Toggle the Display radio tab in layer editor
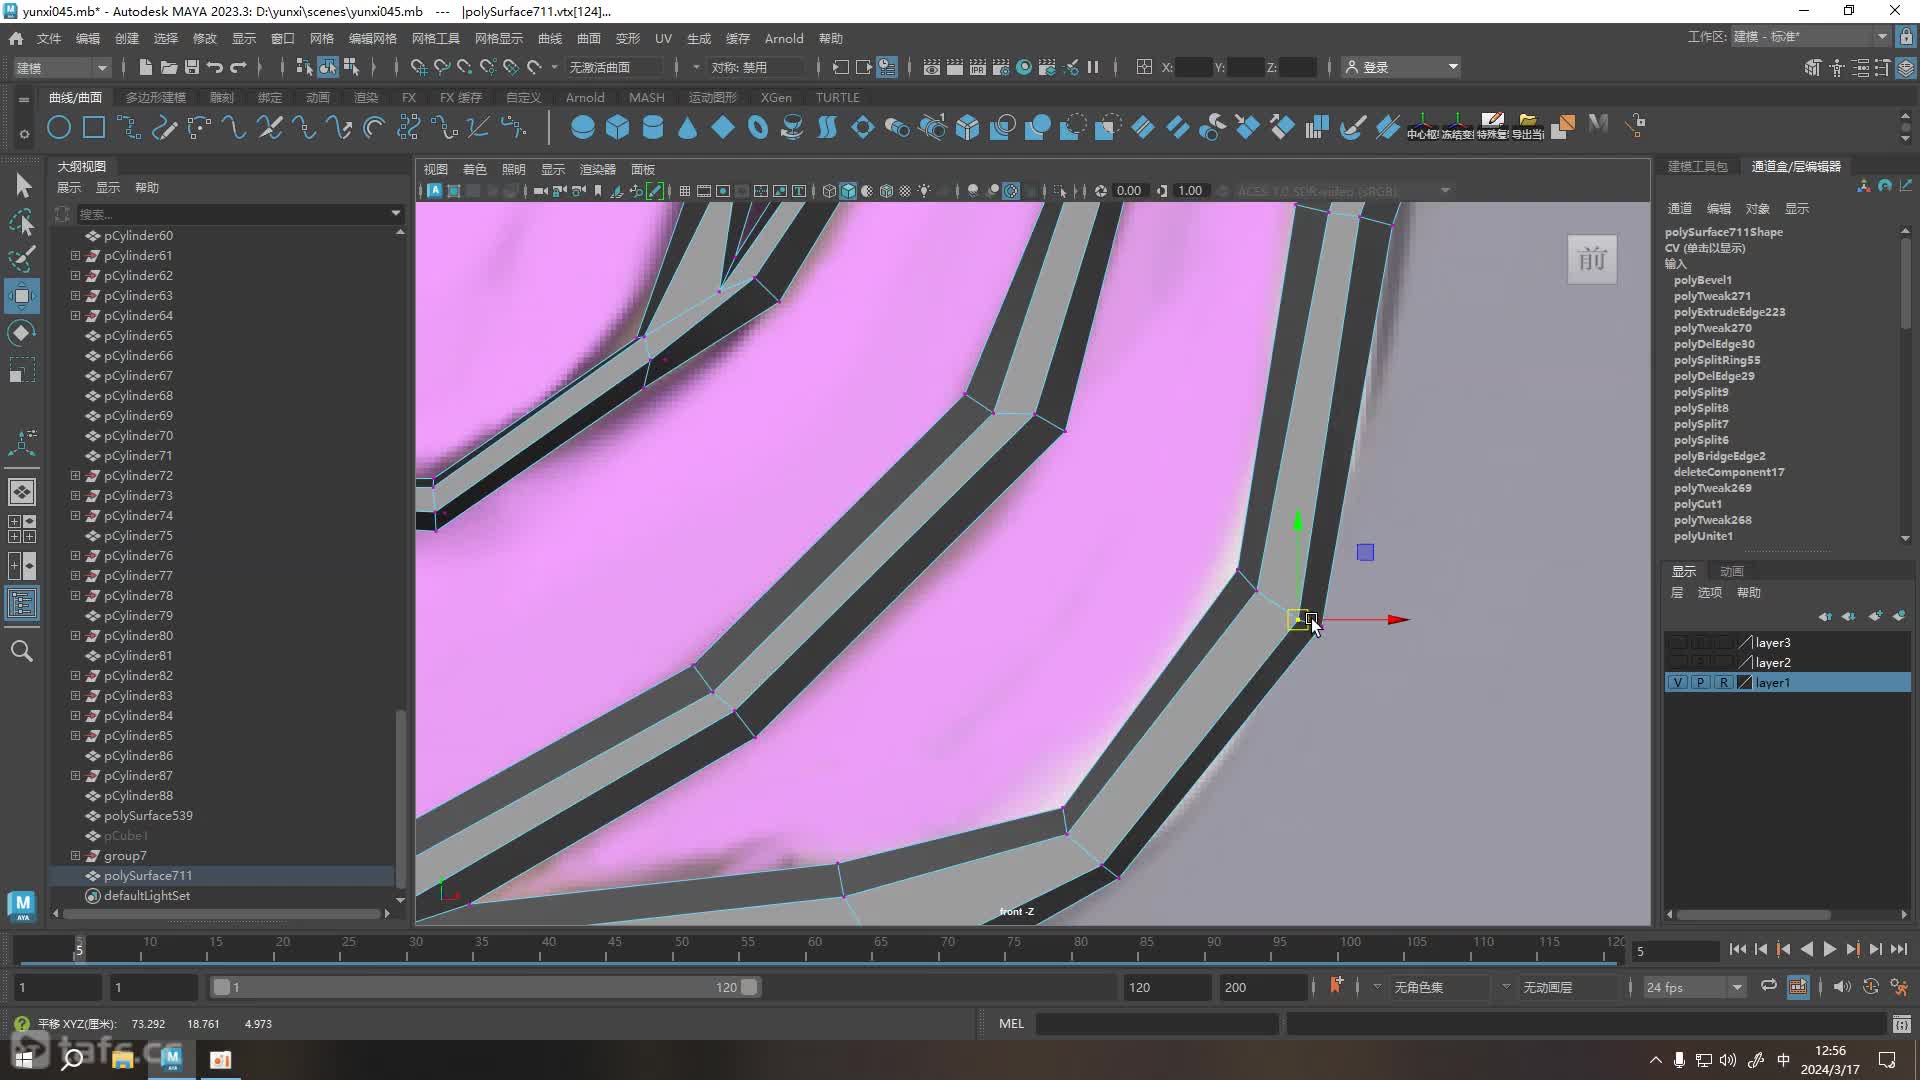 tap(1684, 571)
